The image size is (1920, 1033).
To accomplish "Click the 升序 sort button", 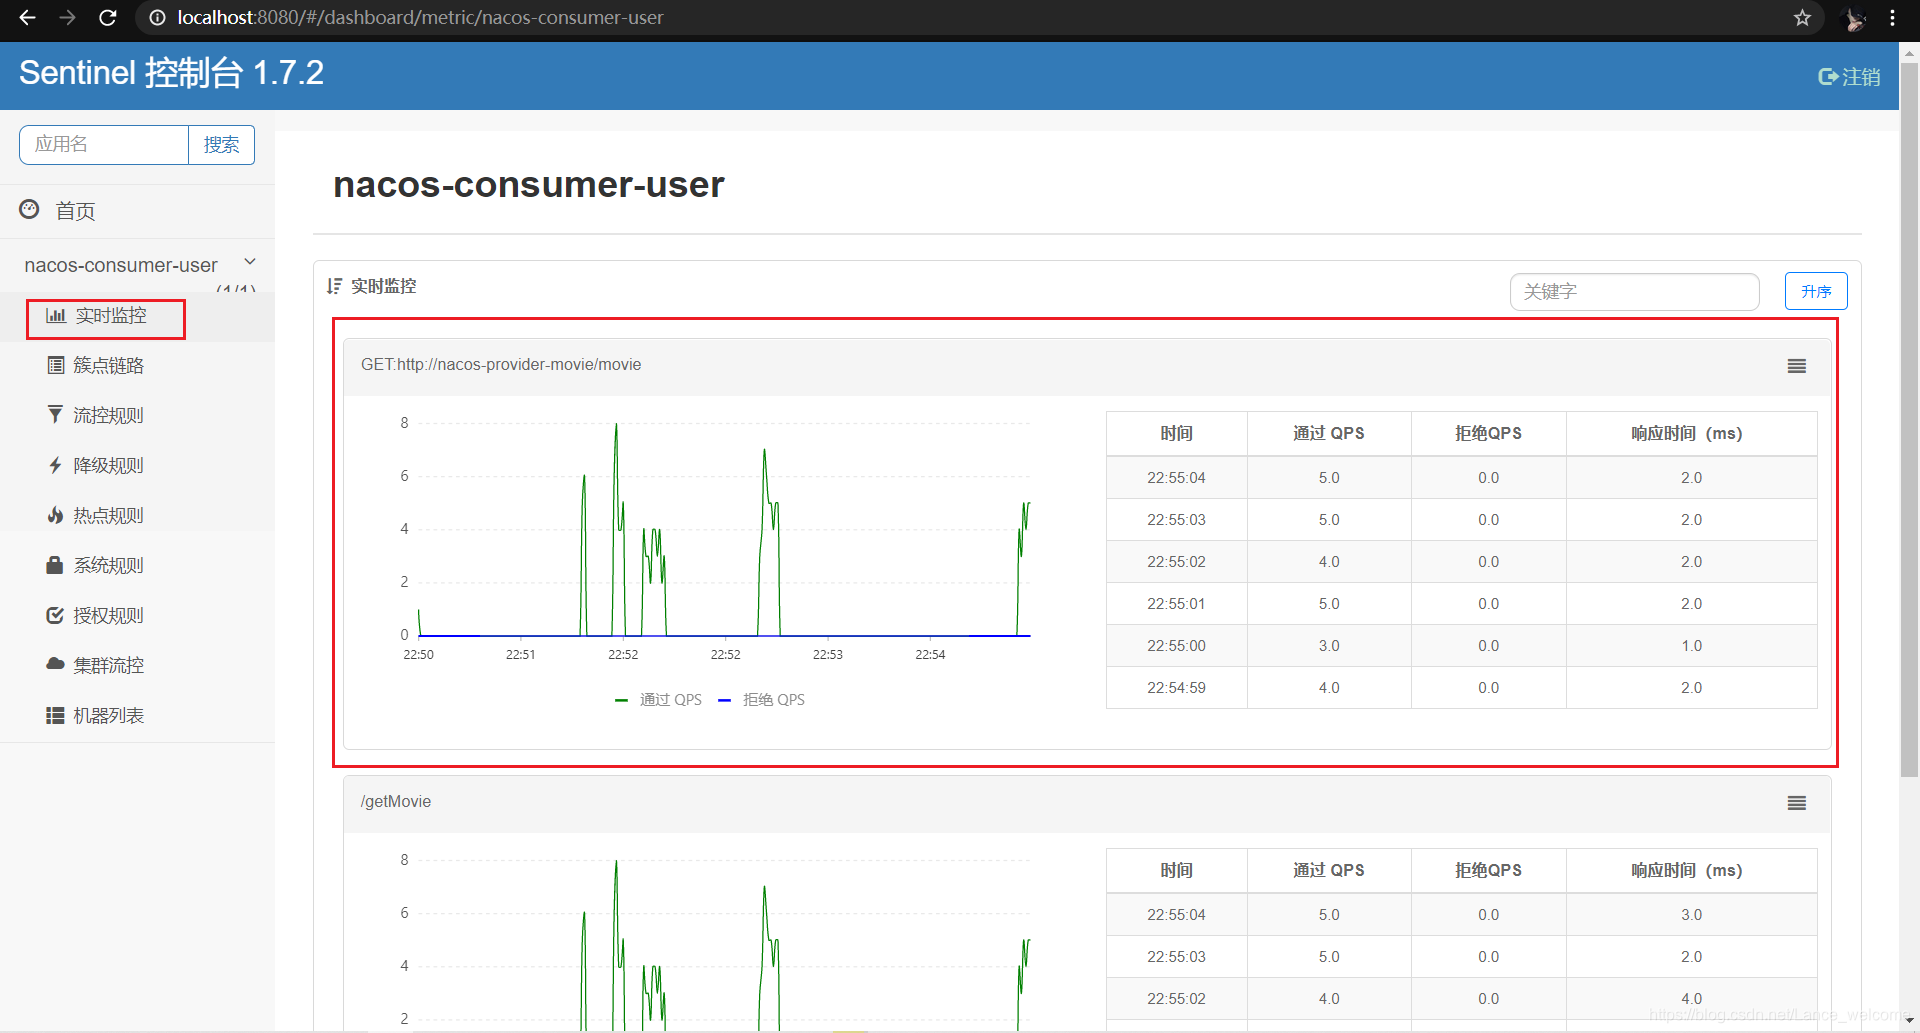I will click(1816, 291).
